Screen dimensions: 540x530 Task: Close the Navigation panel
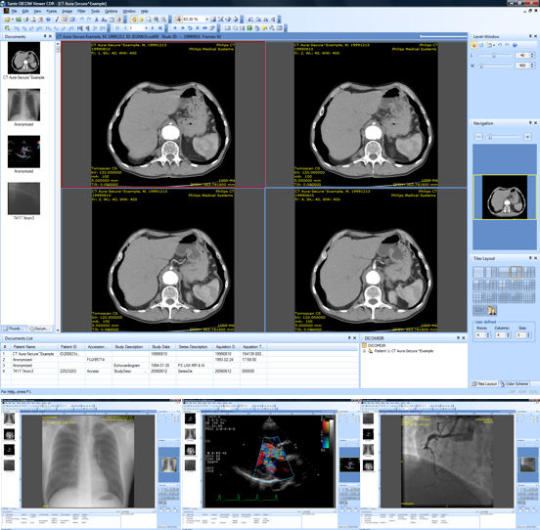(536, 123)
